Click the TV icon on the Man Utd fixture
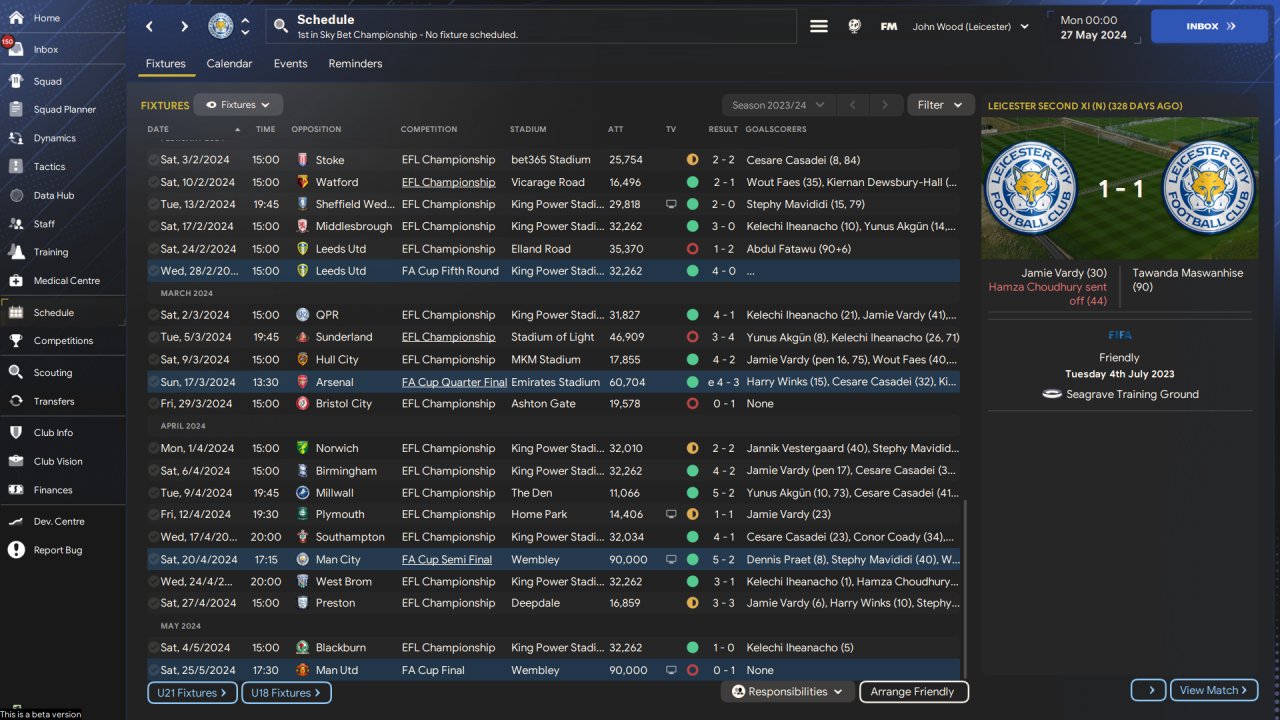Screen dimensions: 1280x720 click(671, 670)
